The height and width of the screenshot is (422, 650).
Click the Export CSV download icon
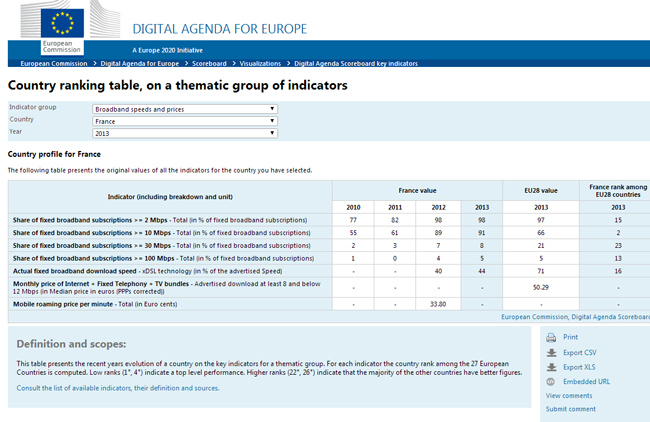pos(552,352)
